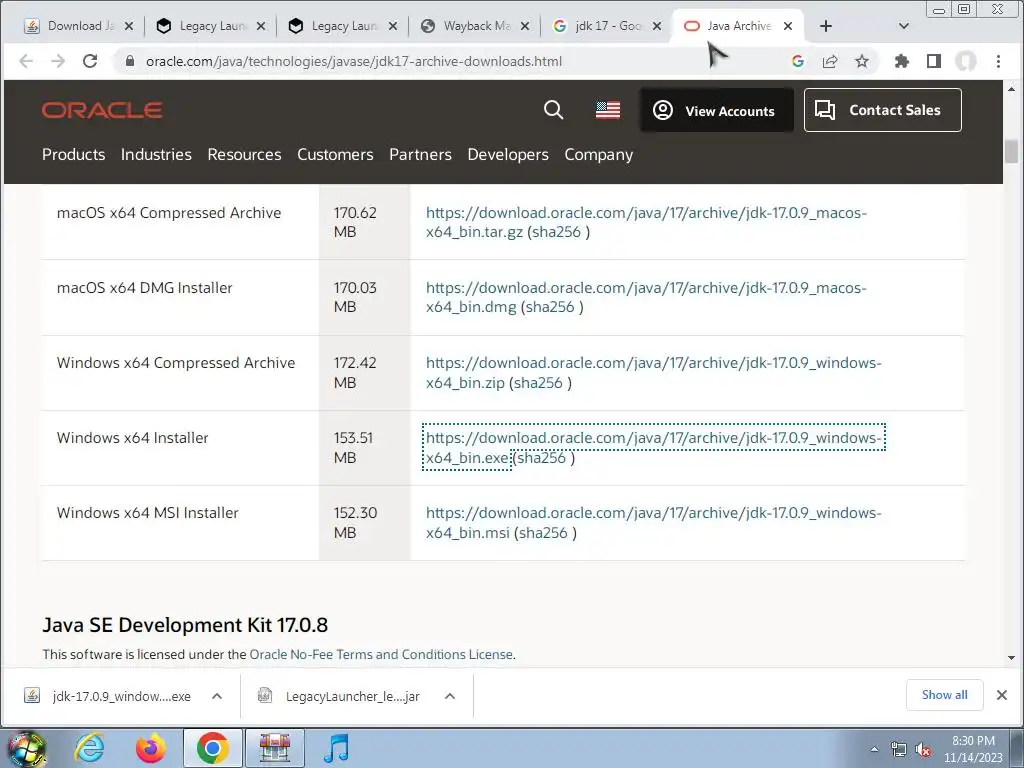This screenshot has height=768, width=1024.
Task: Open downloaded LegacyLauncher jar file
Action: click(340, 696)
